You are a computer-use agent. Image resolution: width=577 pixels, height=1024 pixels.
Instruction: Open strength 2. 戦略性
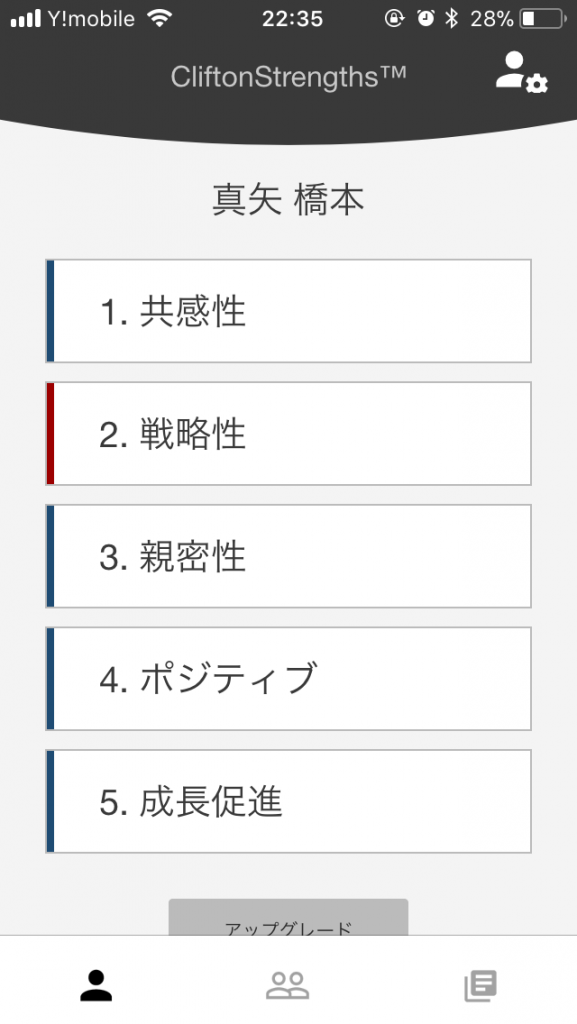coord(288,434)
